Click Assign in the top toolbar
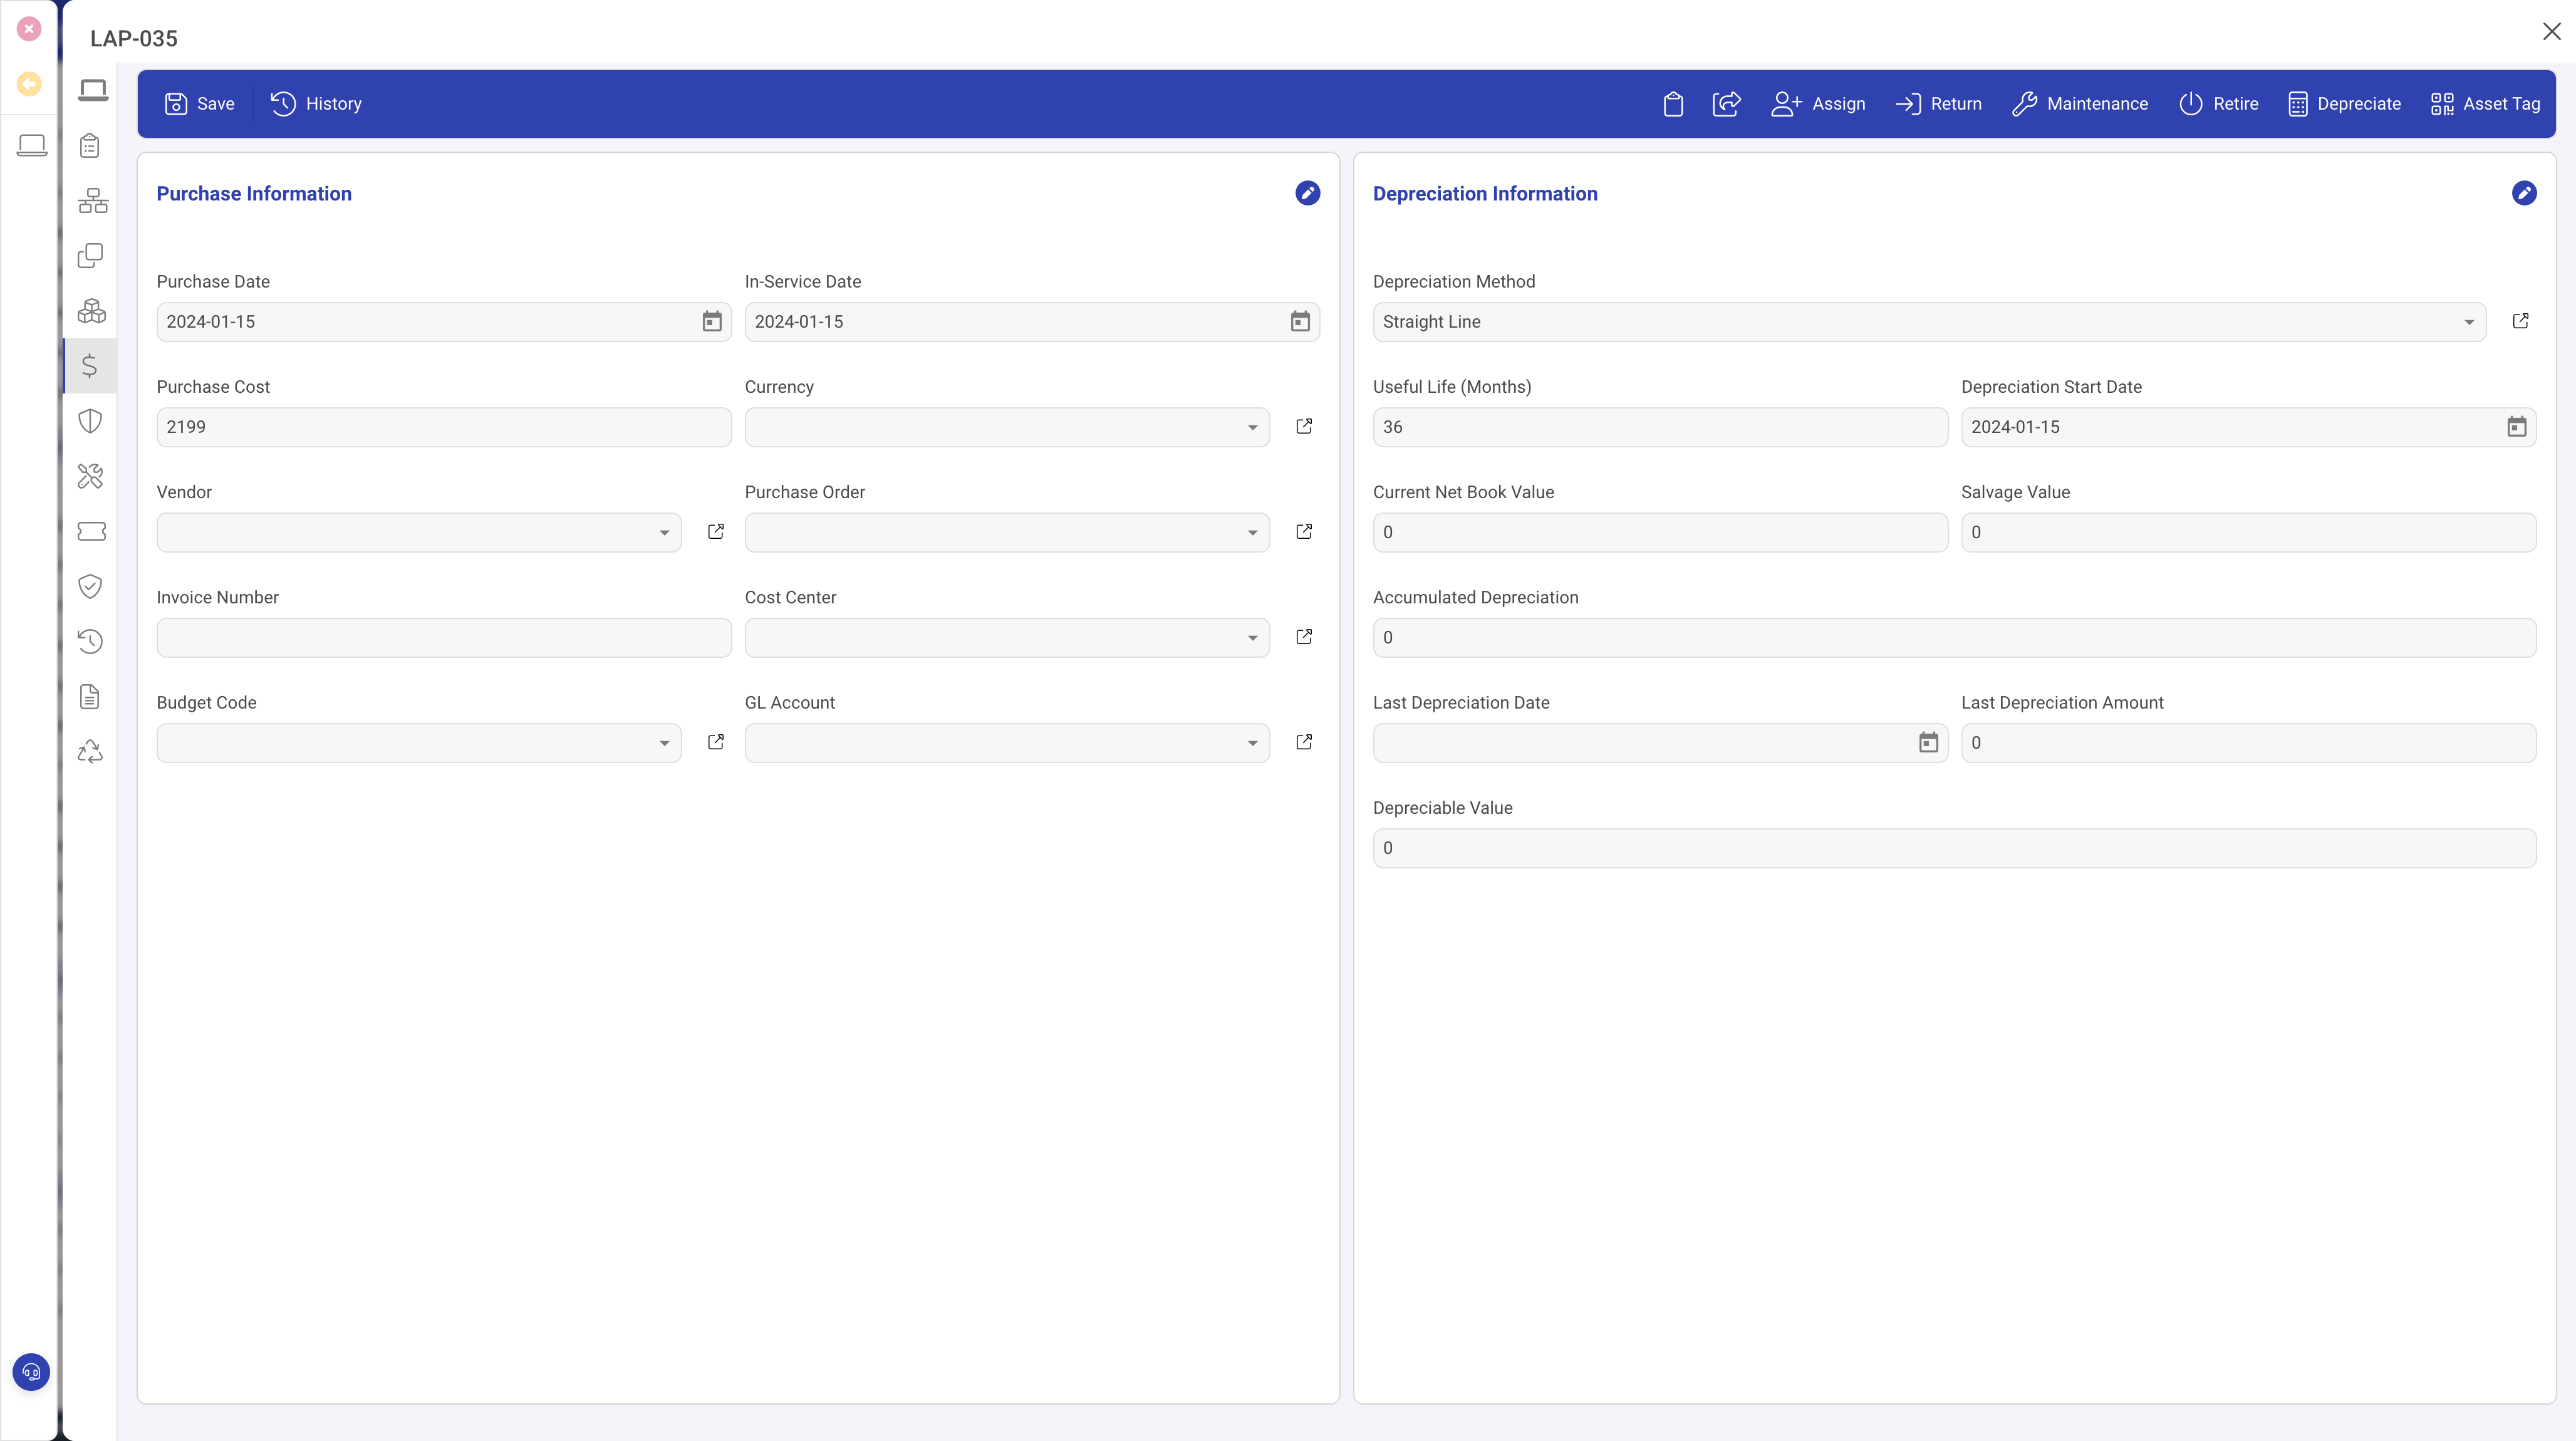 tap(1818, 103)
